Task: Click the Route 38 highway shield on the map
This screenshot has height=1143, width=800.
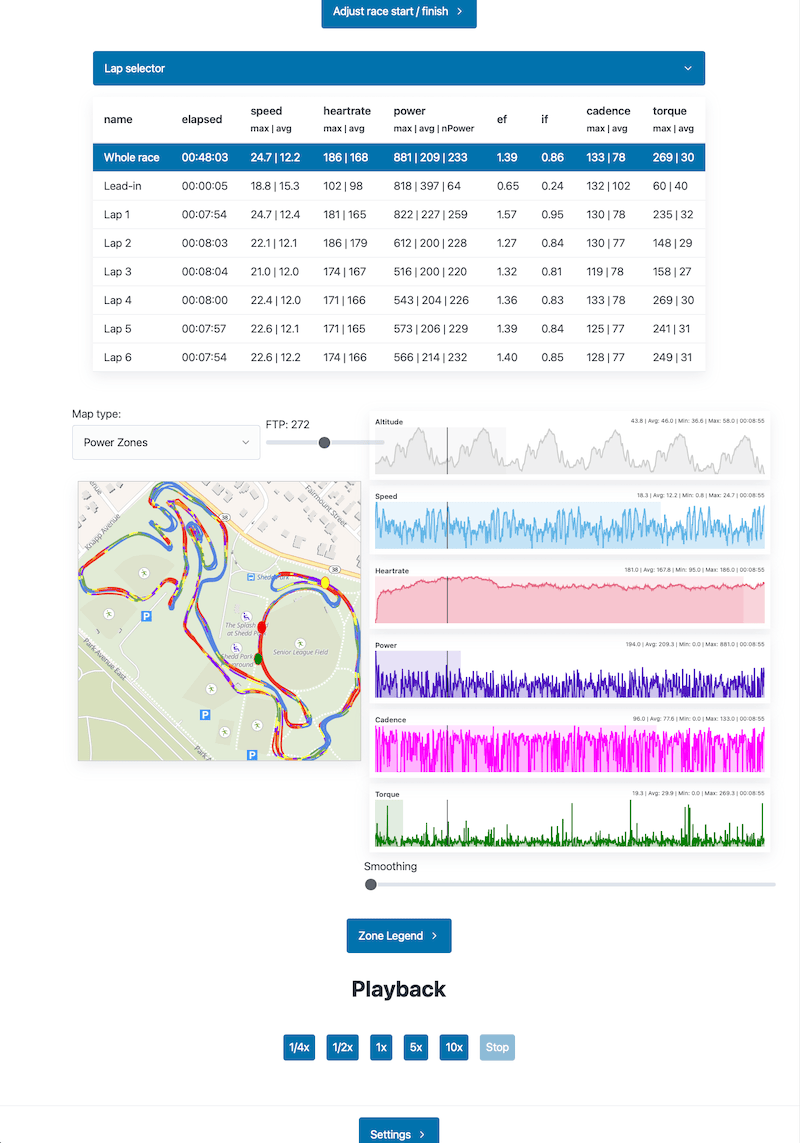Action: pos(335,568)
